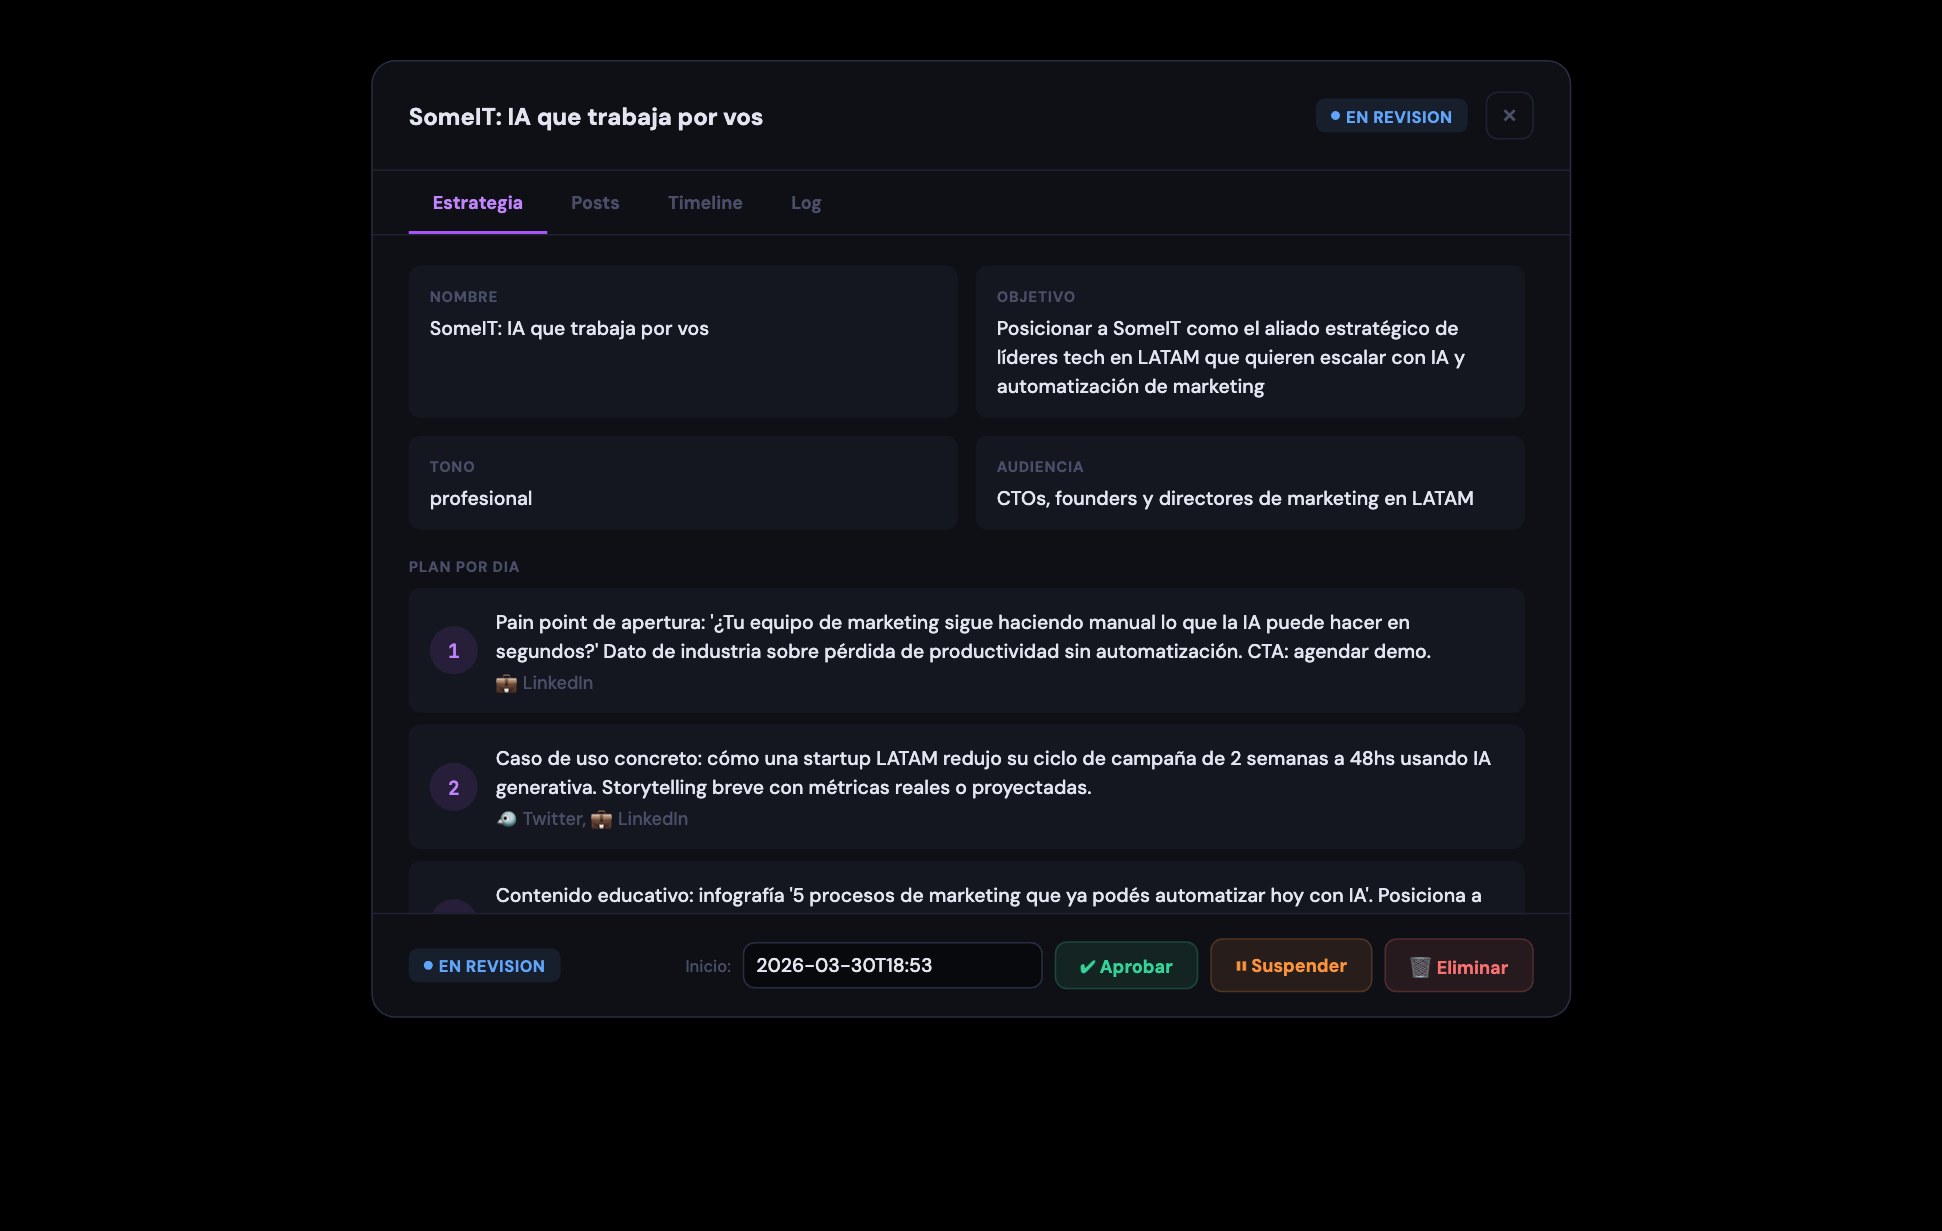Image resolution: width=1942 pixels, height=1231 pixels.
Task: Click the Twitter bird icon on day 2
Action: point(507,819)
